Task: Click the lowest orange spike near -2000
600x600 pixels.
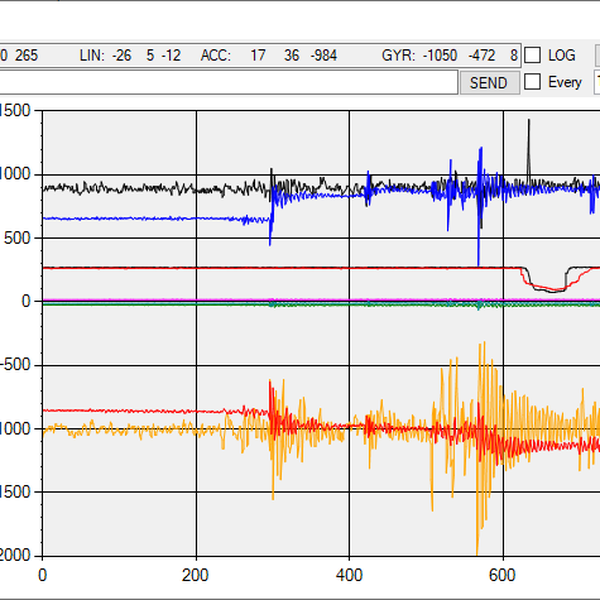Action: (x=478, y=551)
